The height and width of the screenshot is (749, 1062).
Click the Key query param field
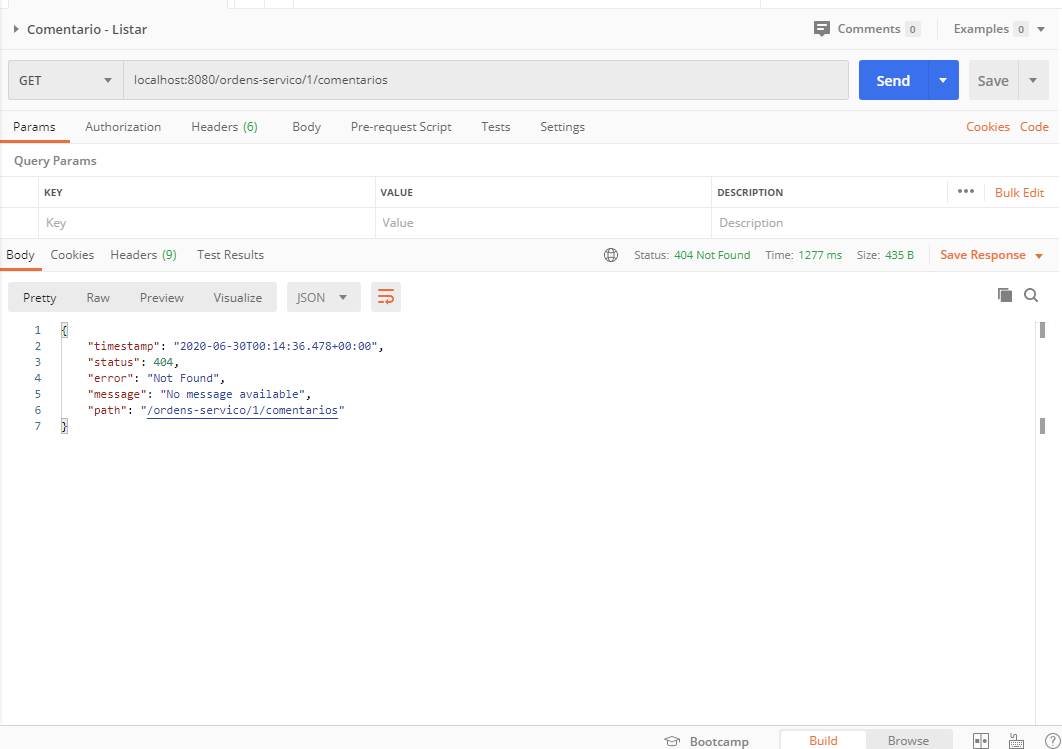tap(207, 223)
